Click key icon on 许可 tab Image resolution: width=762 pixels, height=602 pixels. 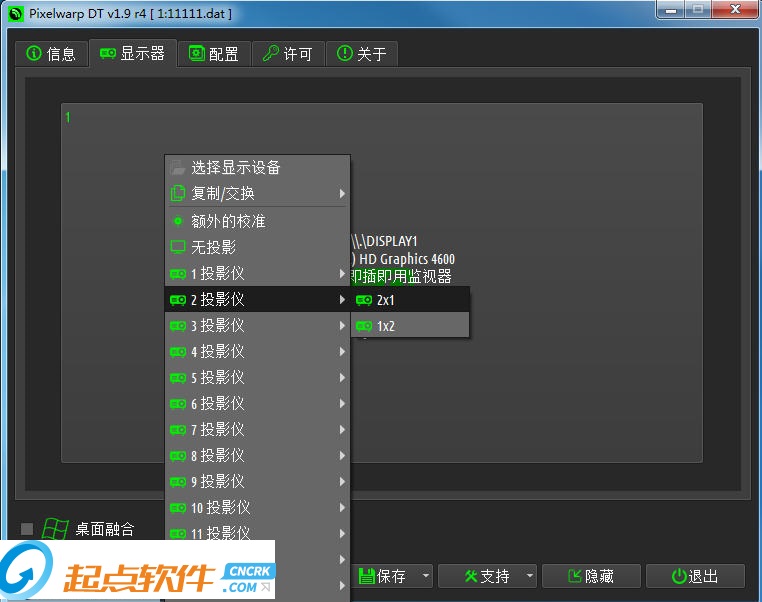[271, 53]
